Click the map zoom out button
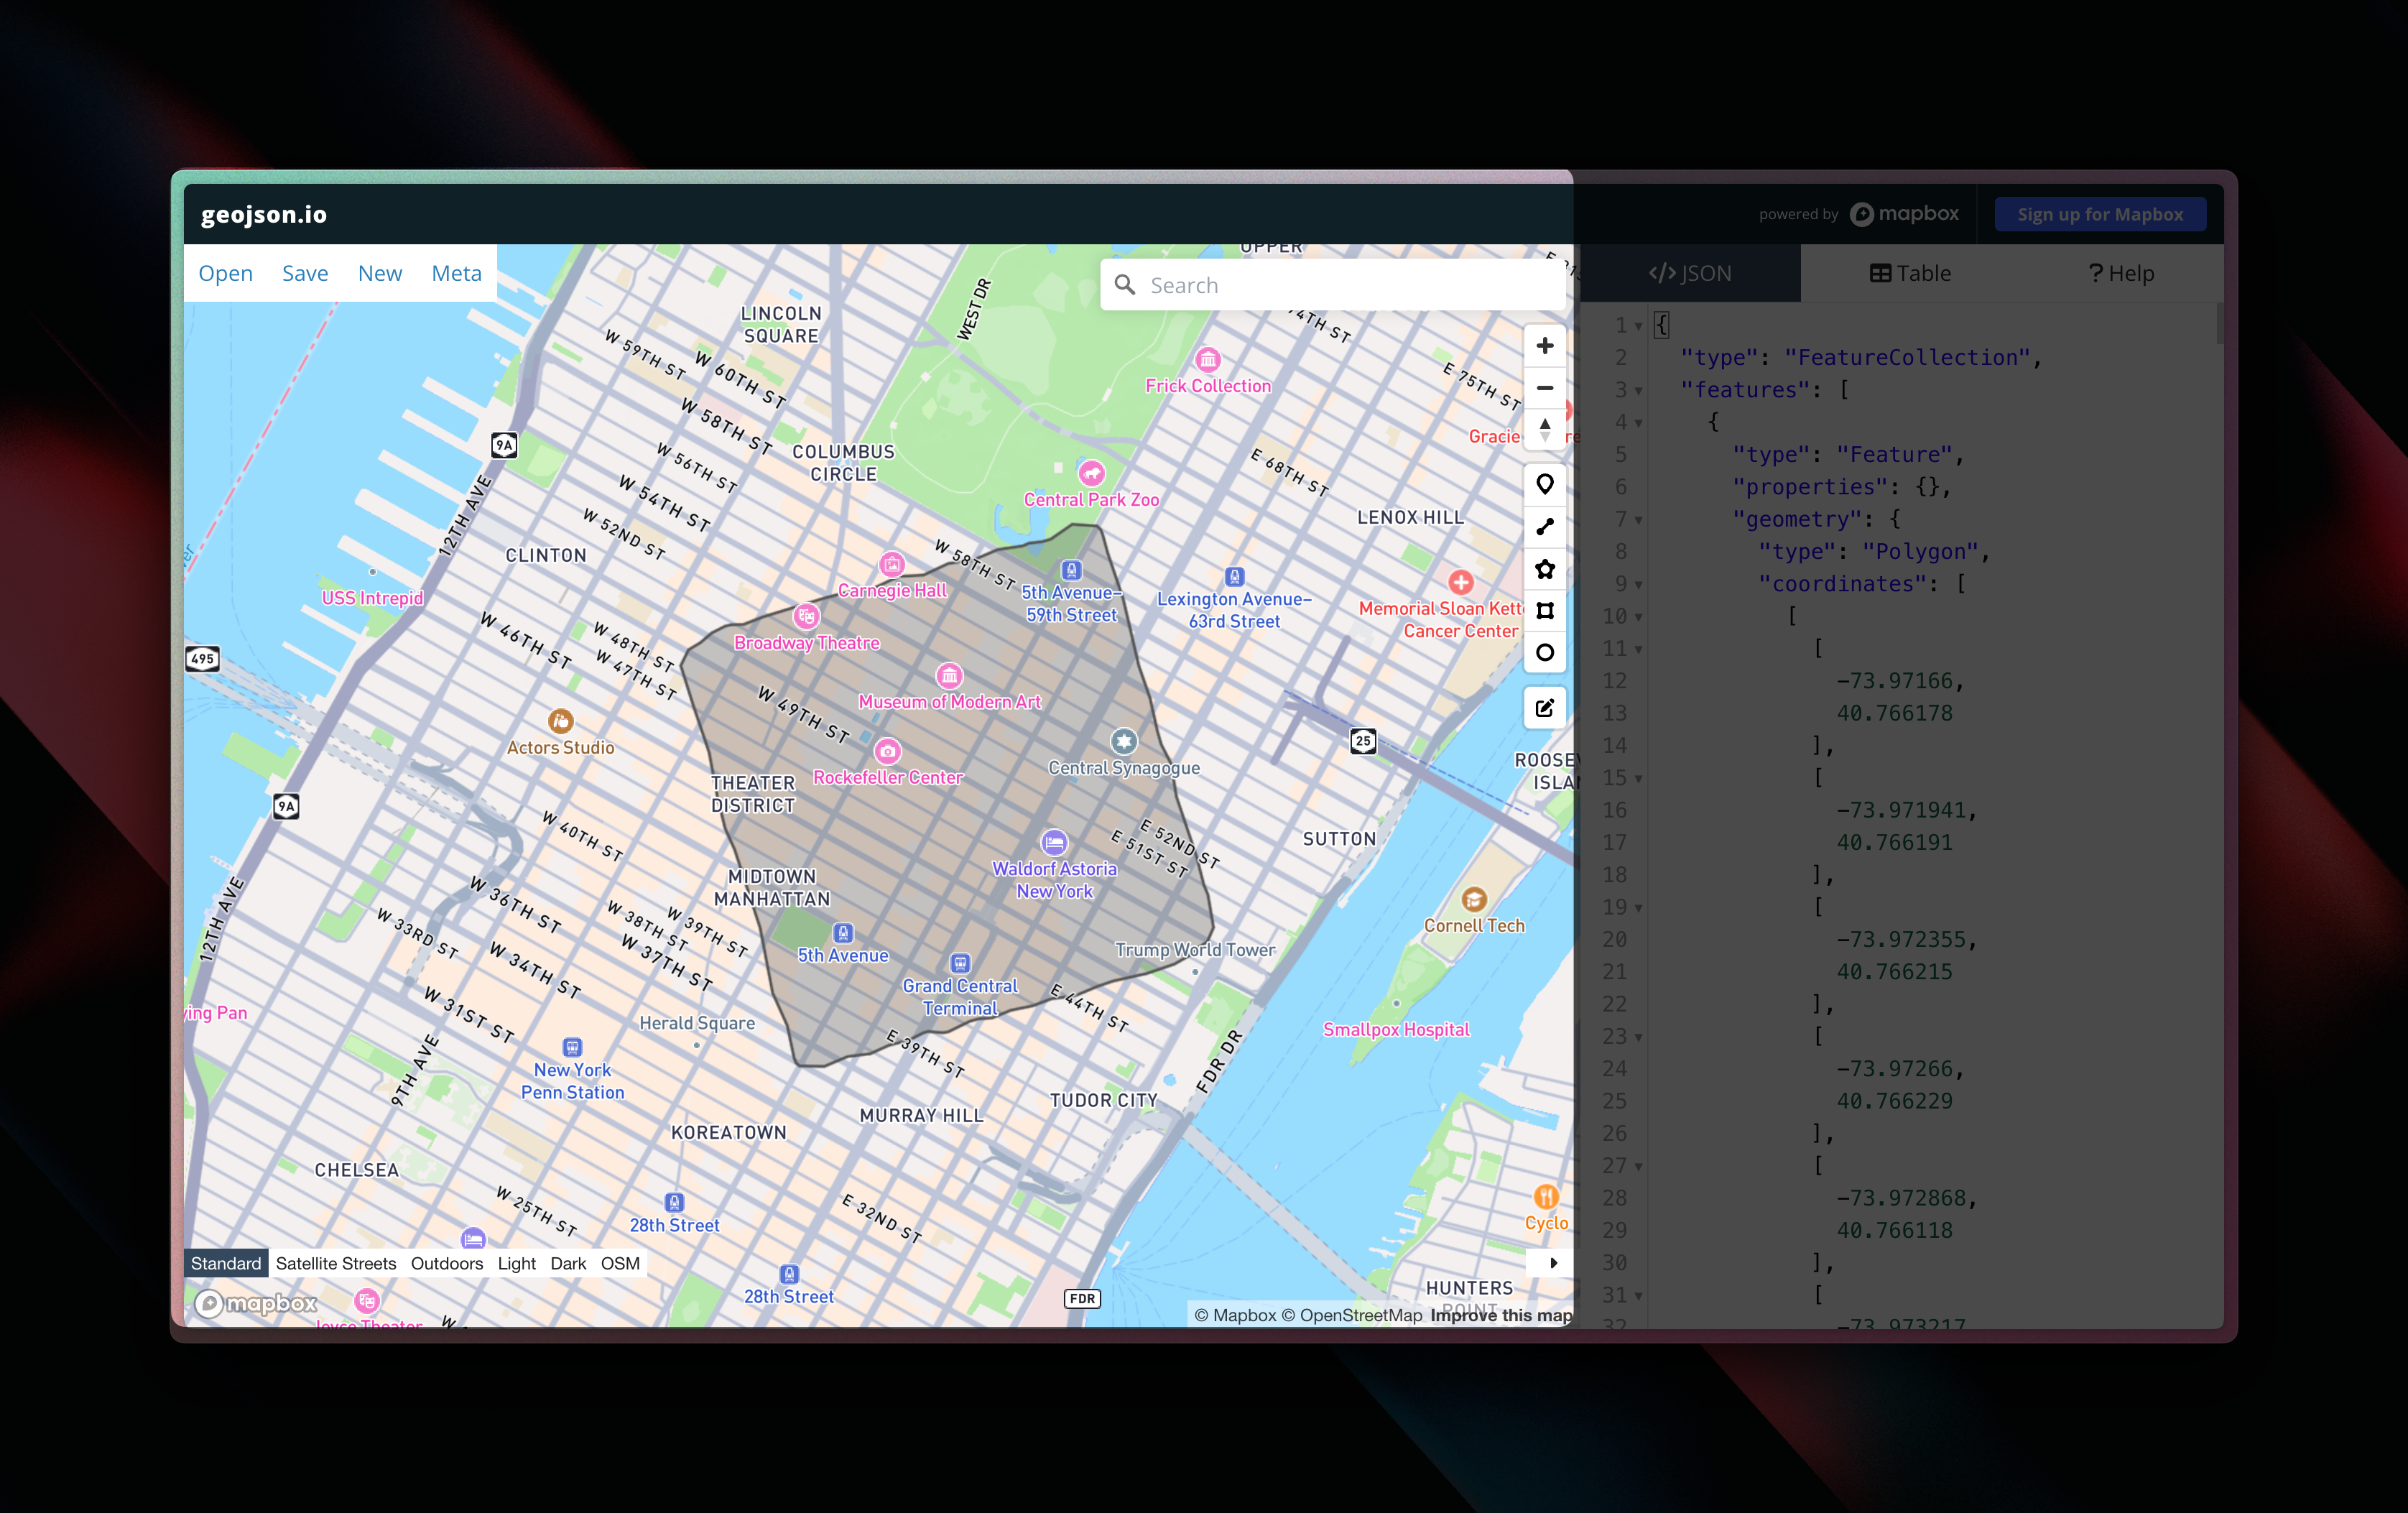2408x1513 pixels. pyautogui.click(x=1544, y=388)
